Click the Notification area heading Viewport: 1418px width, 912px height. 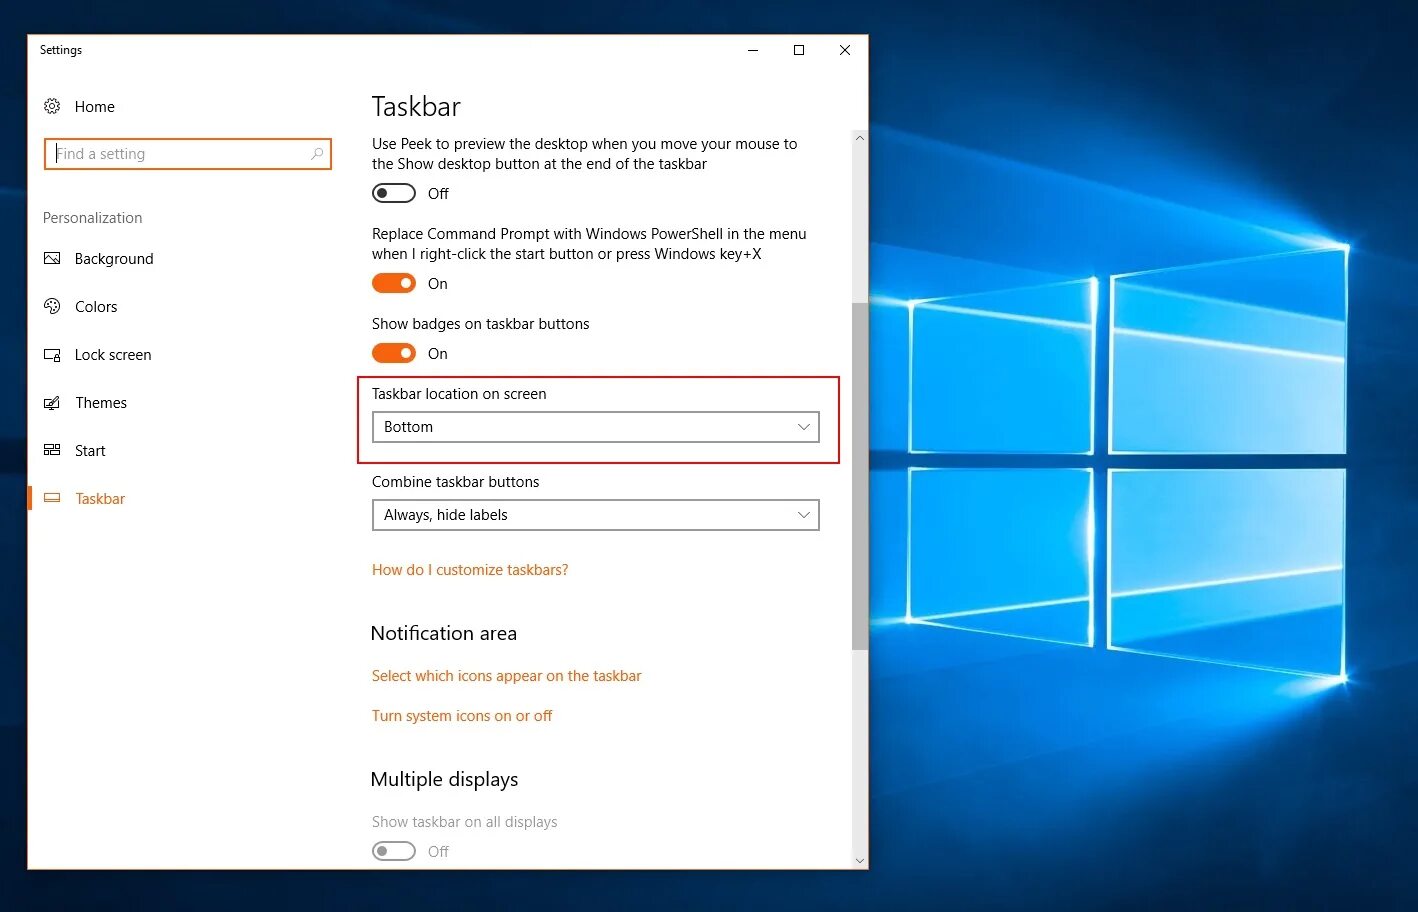[x=444, y=633]
